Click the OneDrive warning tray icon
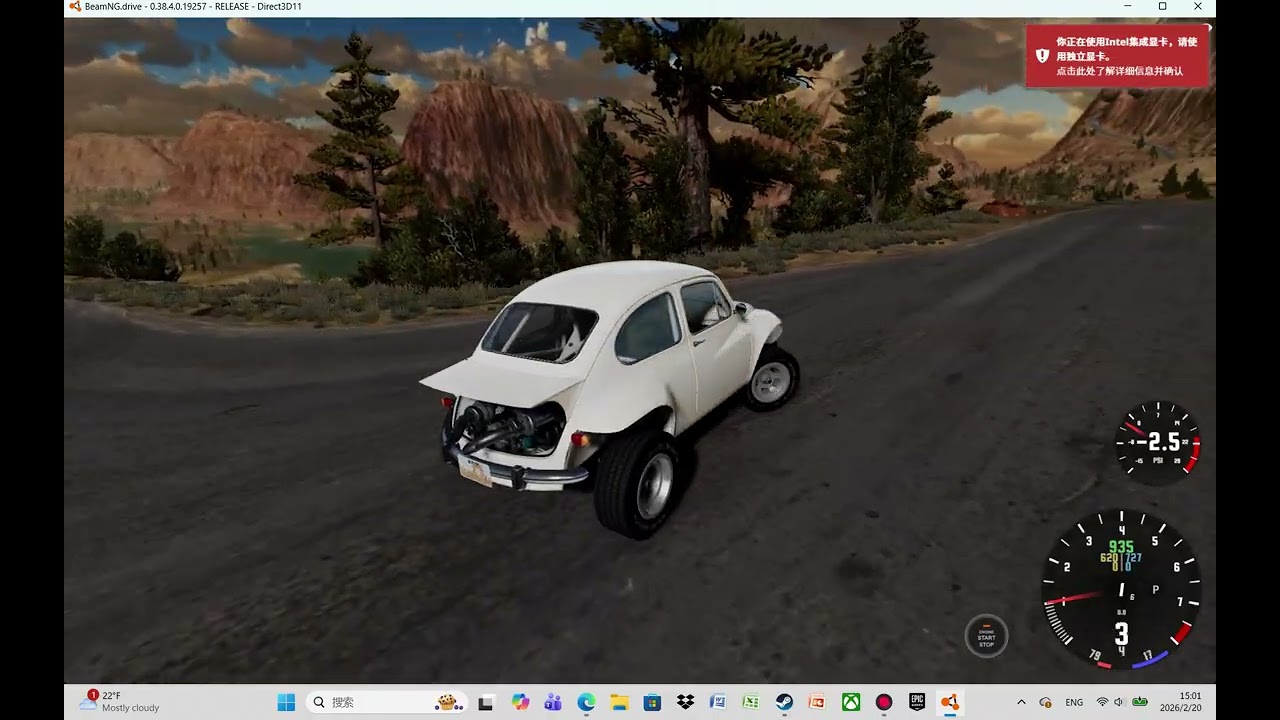This screenshot has height=720, width=1280. tap(1046, 702)
